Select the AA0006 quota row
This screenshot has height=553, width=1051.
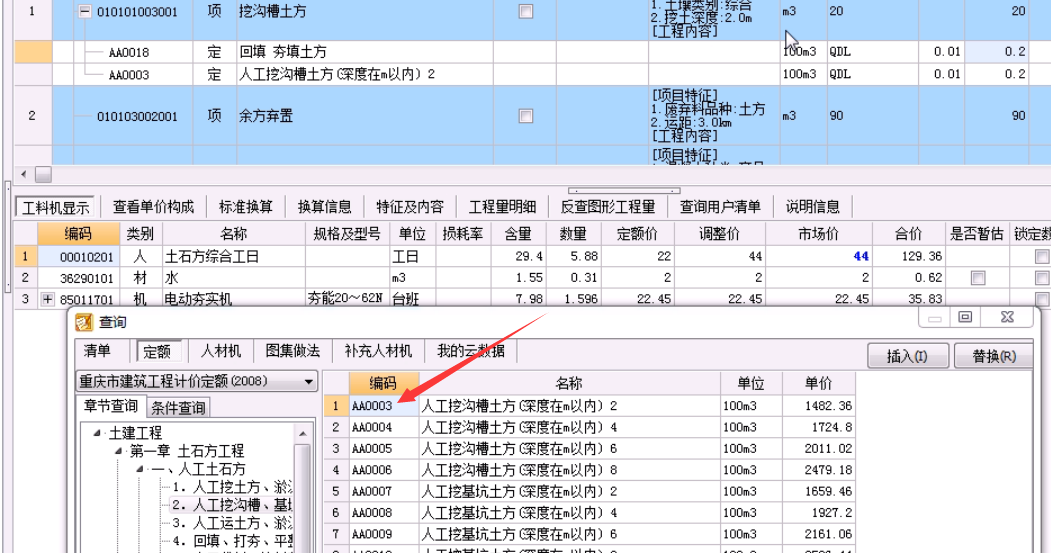point(590,470)
